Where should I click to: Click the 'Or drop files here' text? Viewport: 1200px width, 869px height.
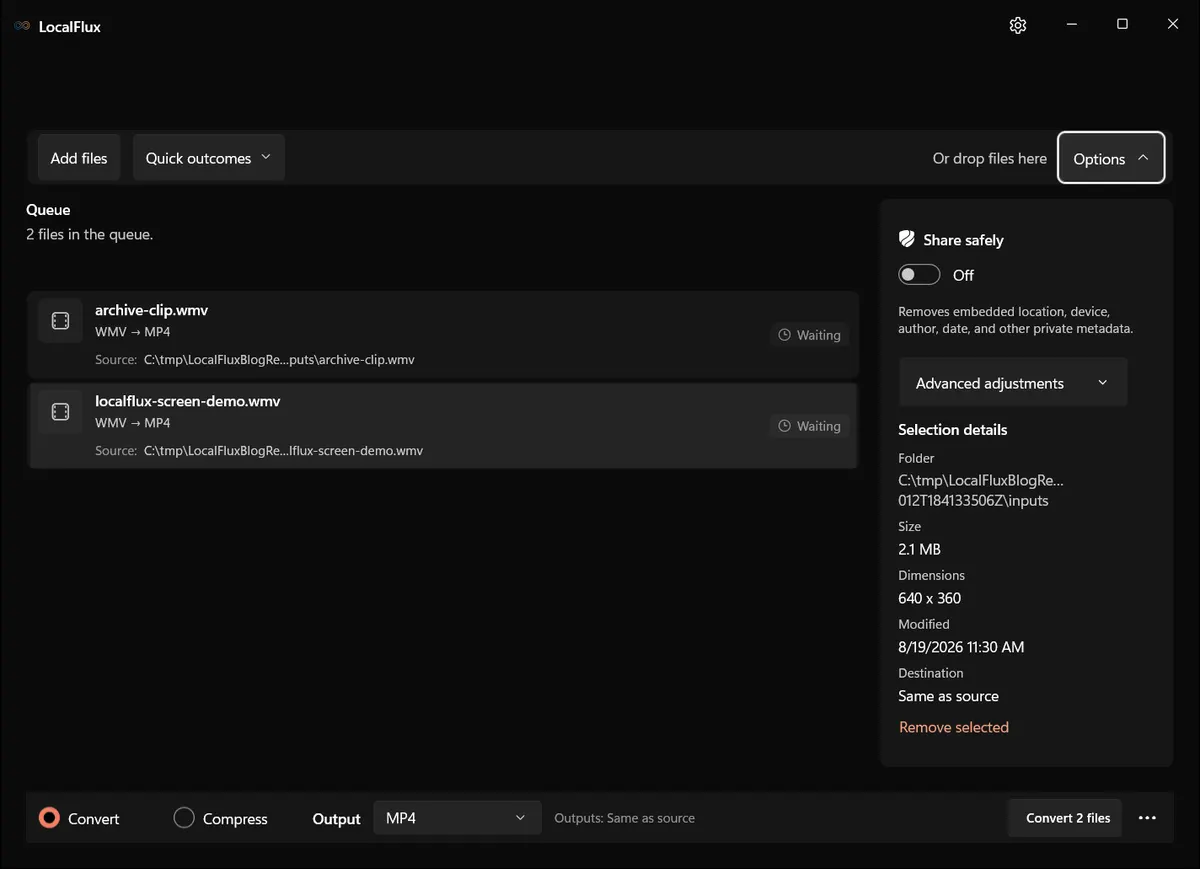tap(990, 158)
